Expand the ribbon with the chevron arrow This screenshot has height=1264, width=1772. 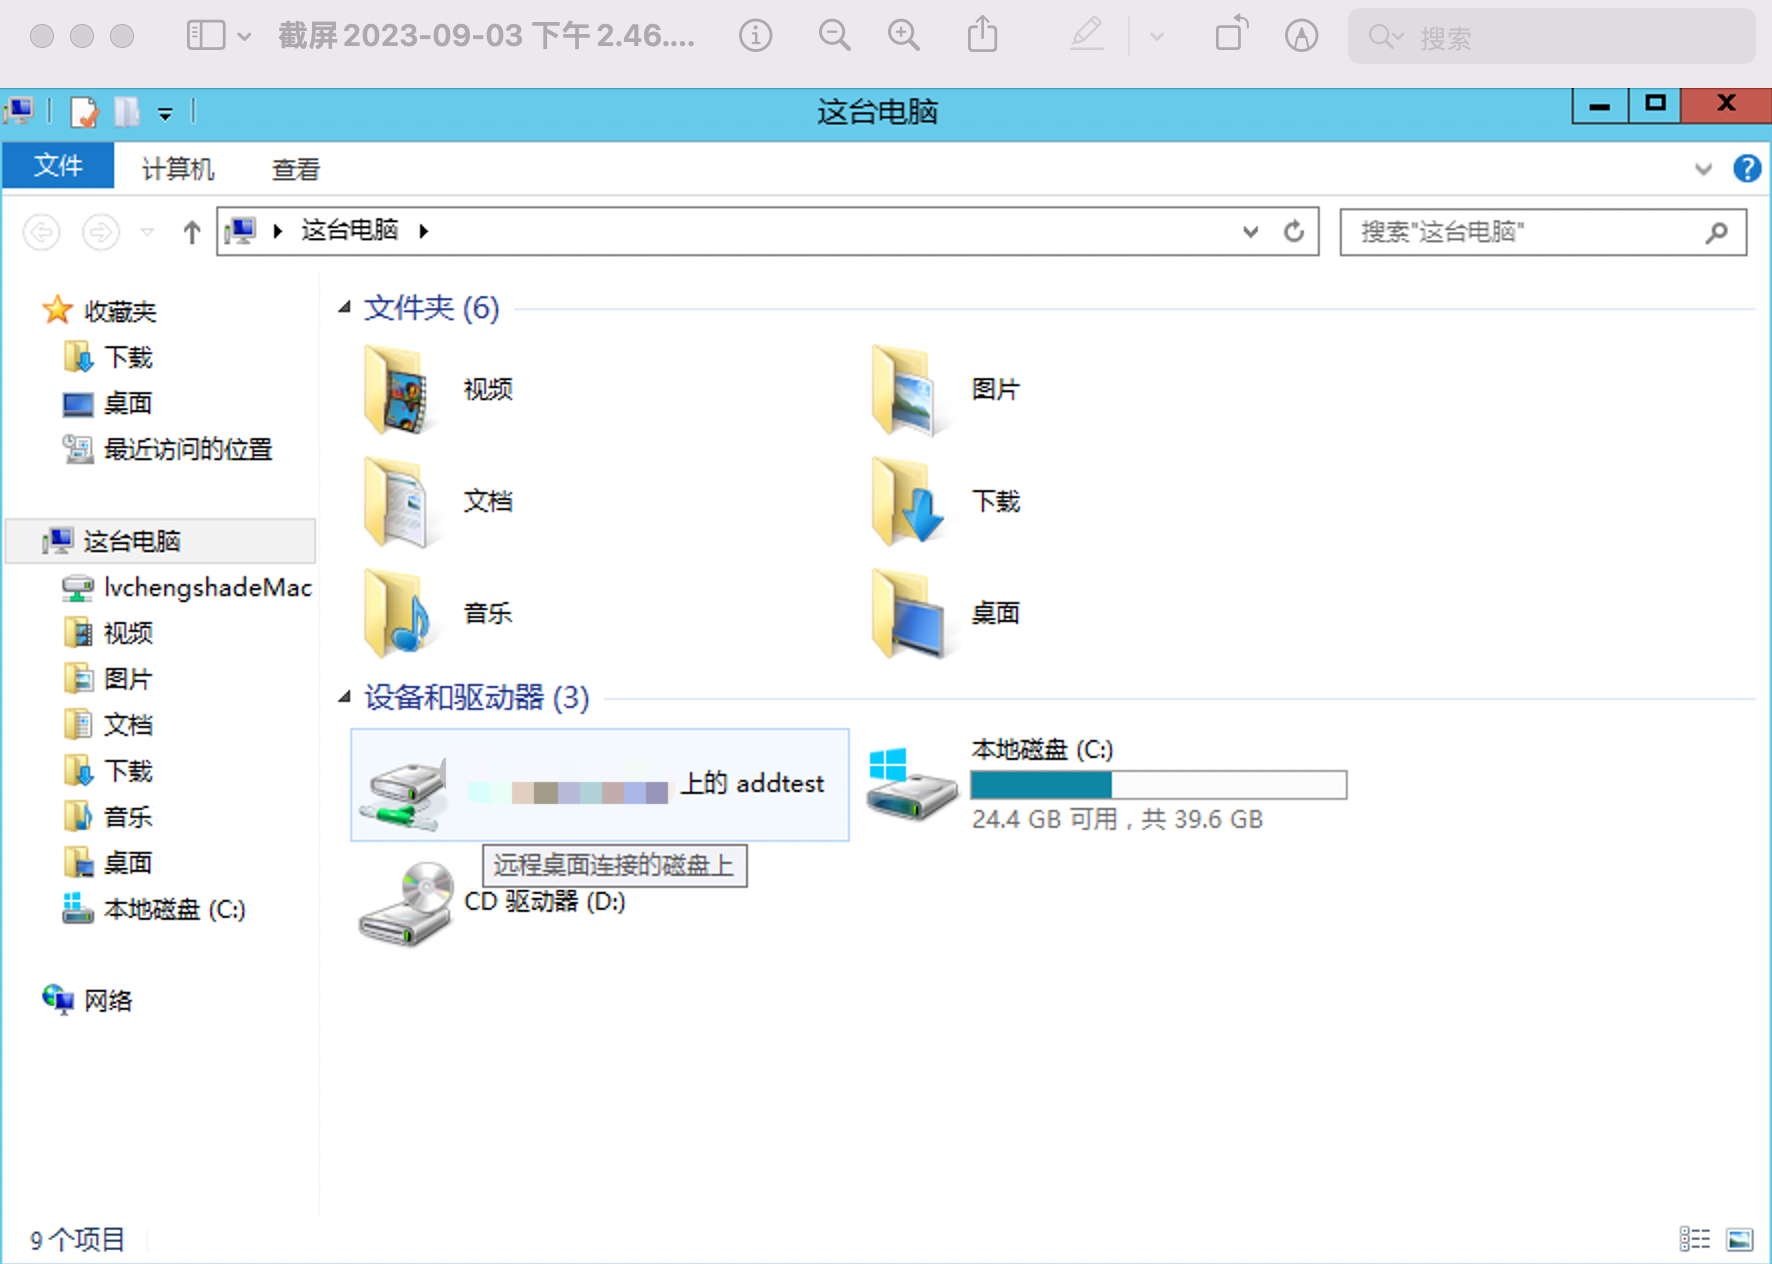click(x=1704, y=168)
